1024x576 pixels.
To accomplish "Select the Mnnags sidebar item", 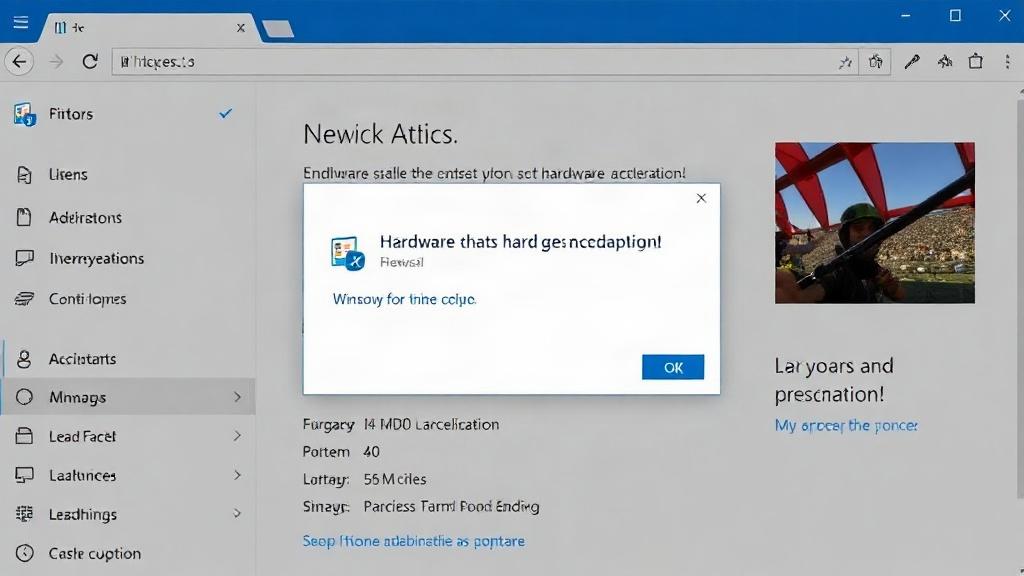I will [127, 397].
